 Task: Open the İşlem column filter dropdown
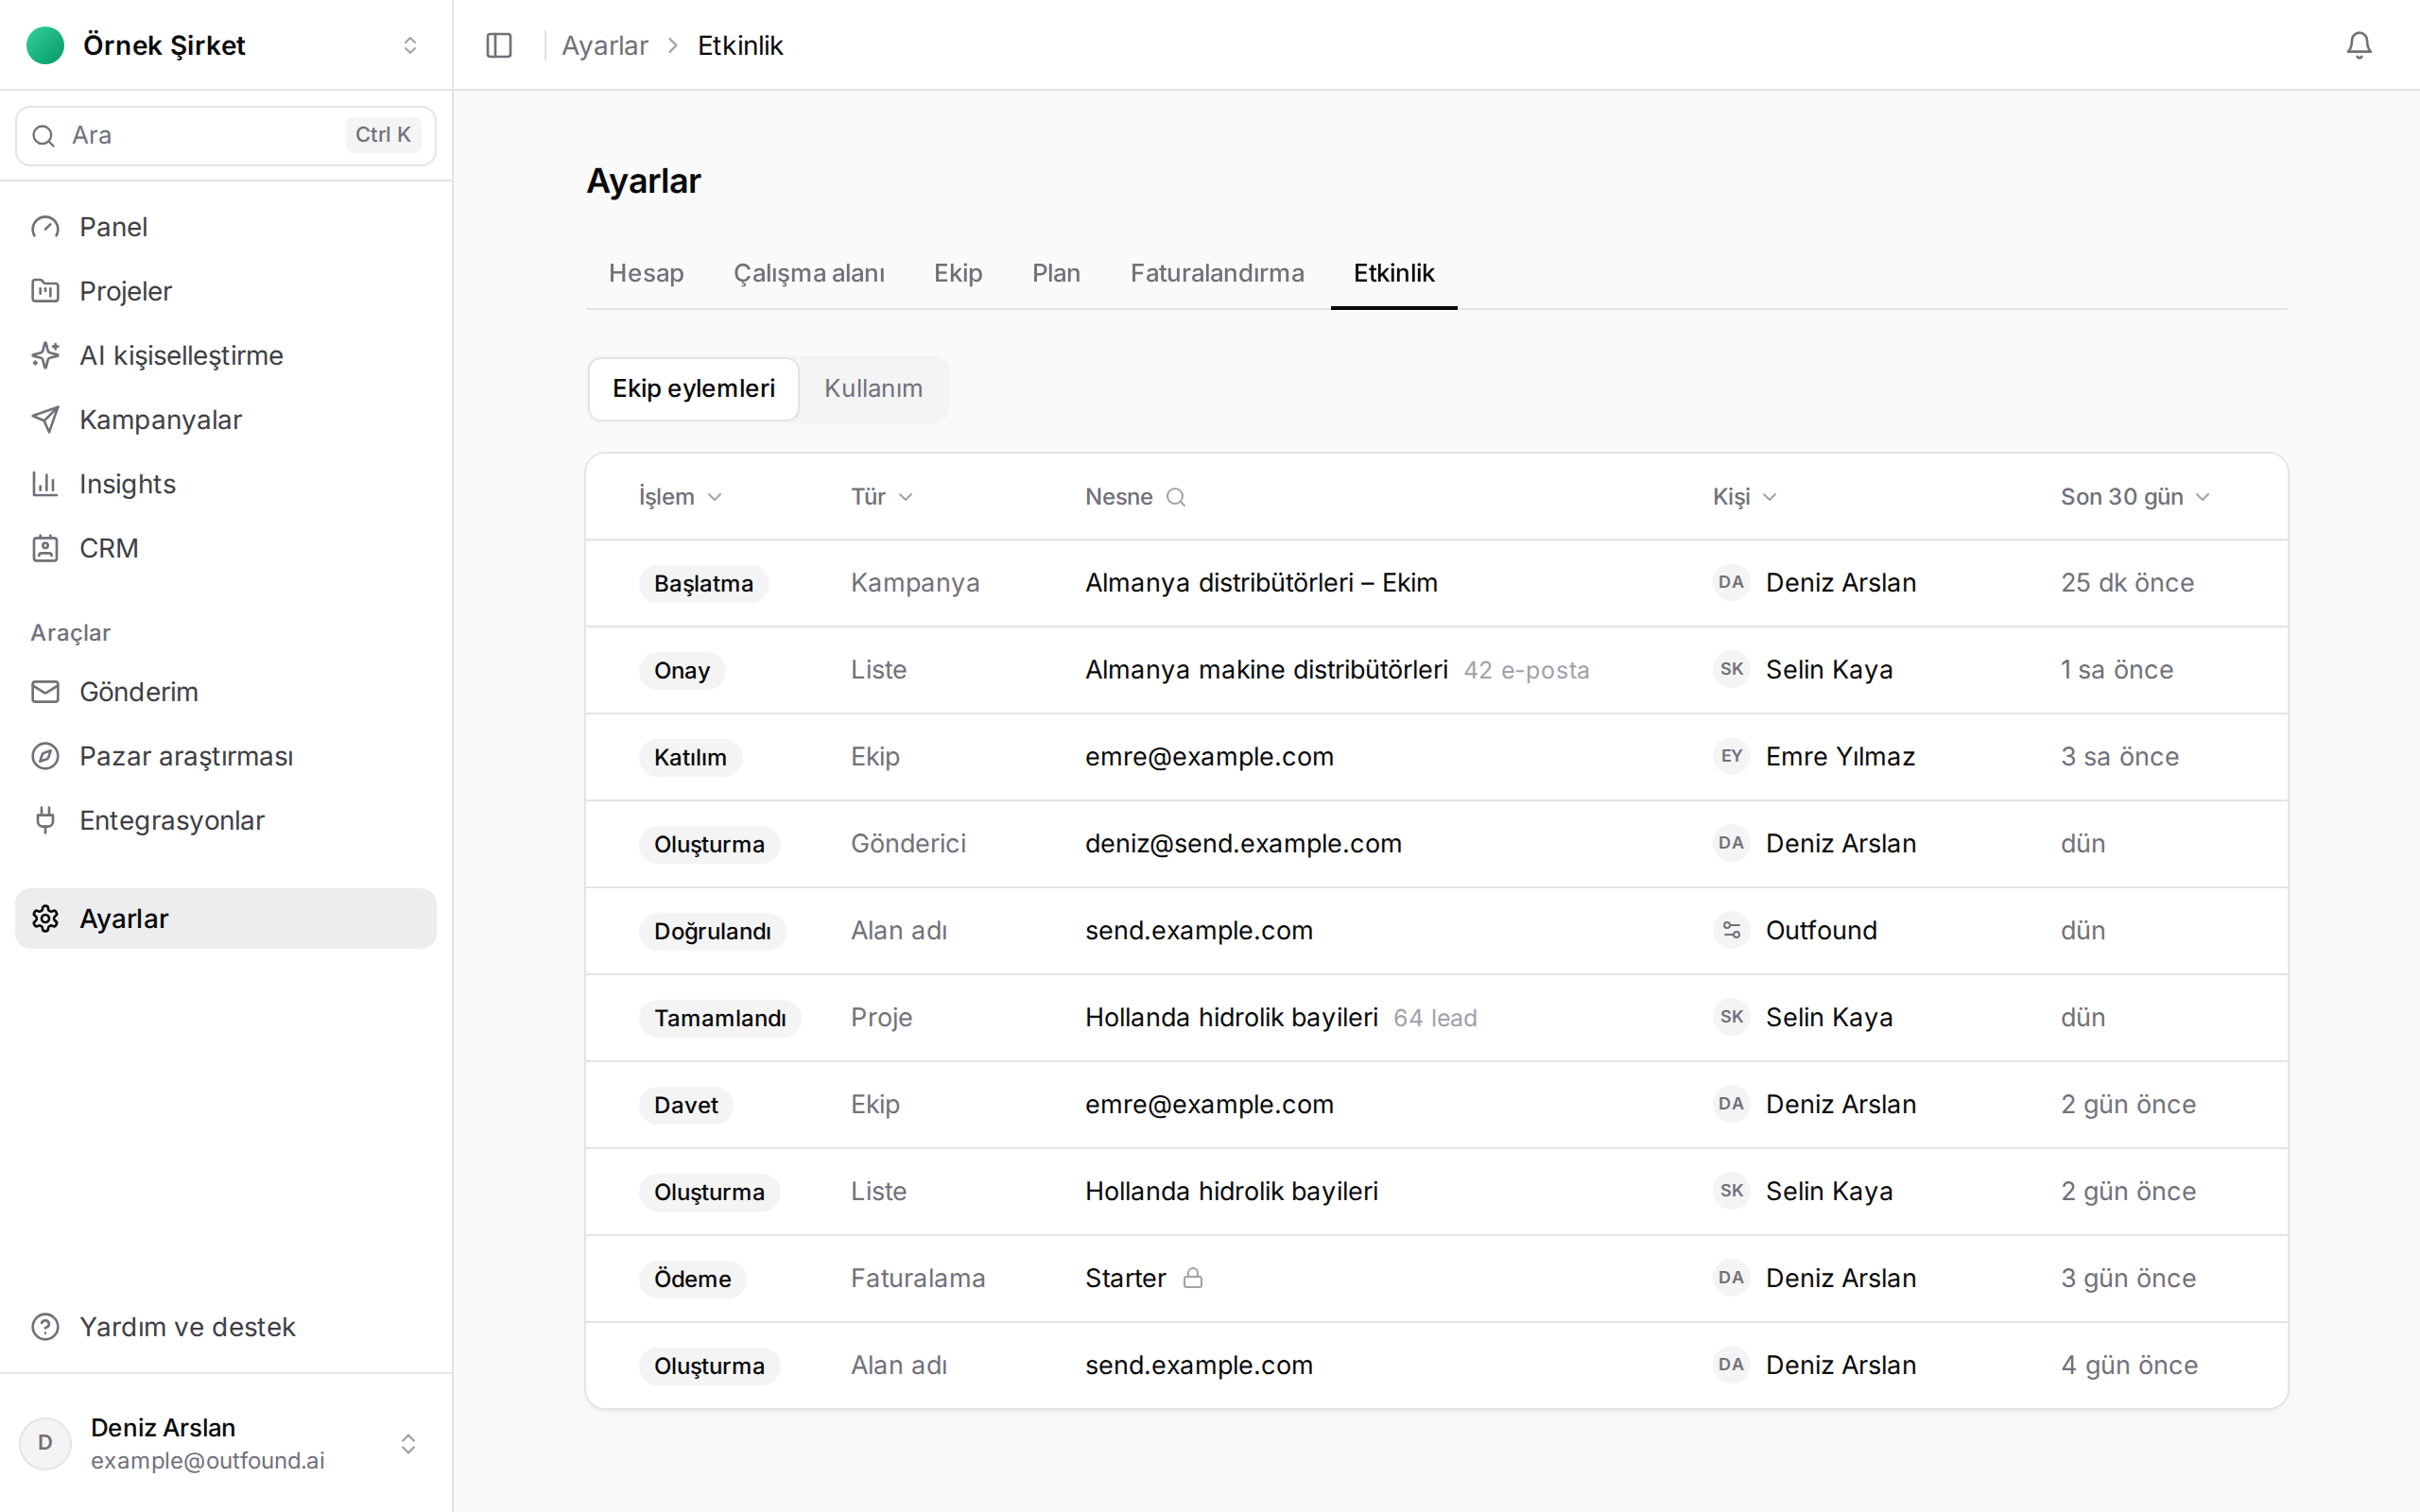tap(681, 497)
